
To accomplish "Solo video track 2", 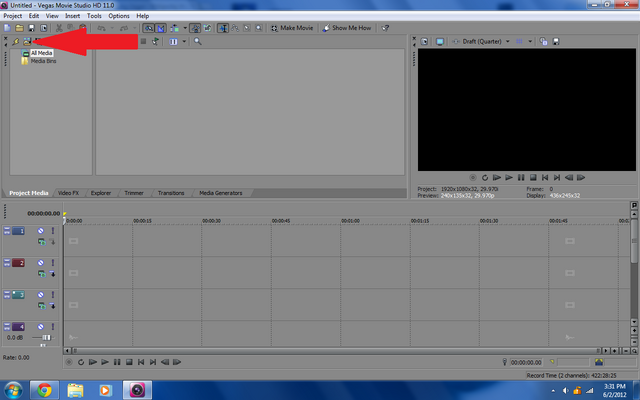I will tap(53, 263).
